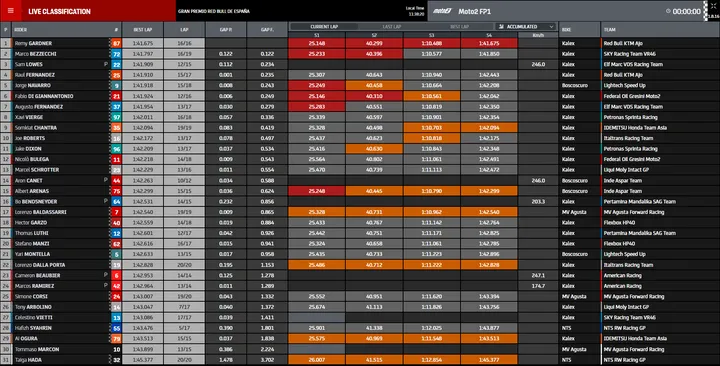Click number badge 55 of Hafizh Syahrin
720x366 pixels.
coord(116,328)
